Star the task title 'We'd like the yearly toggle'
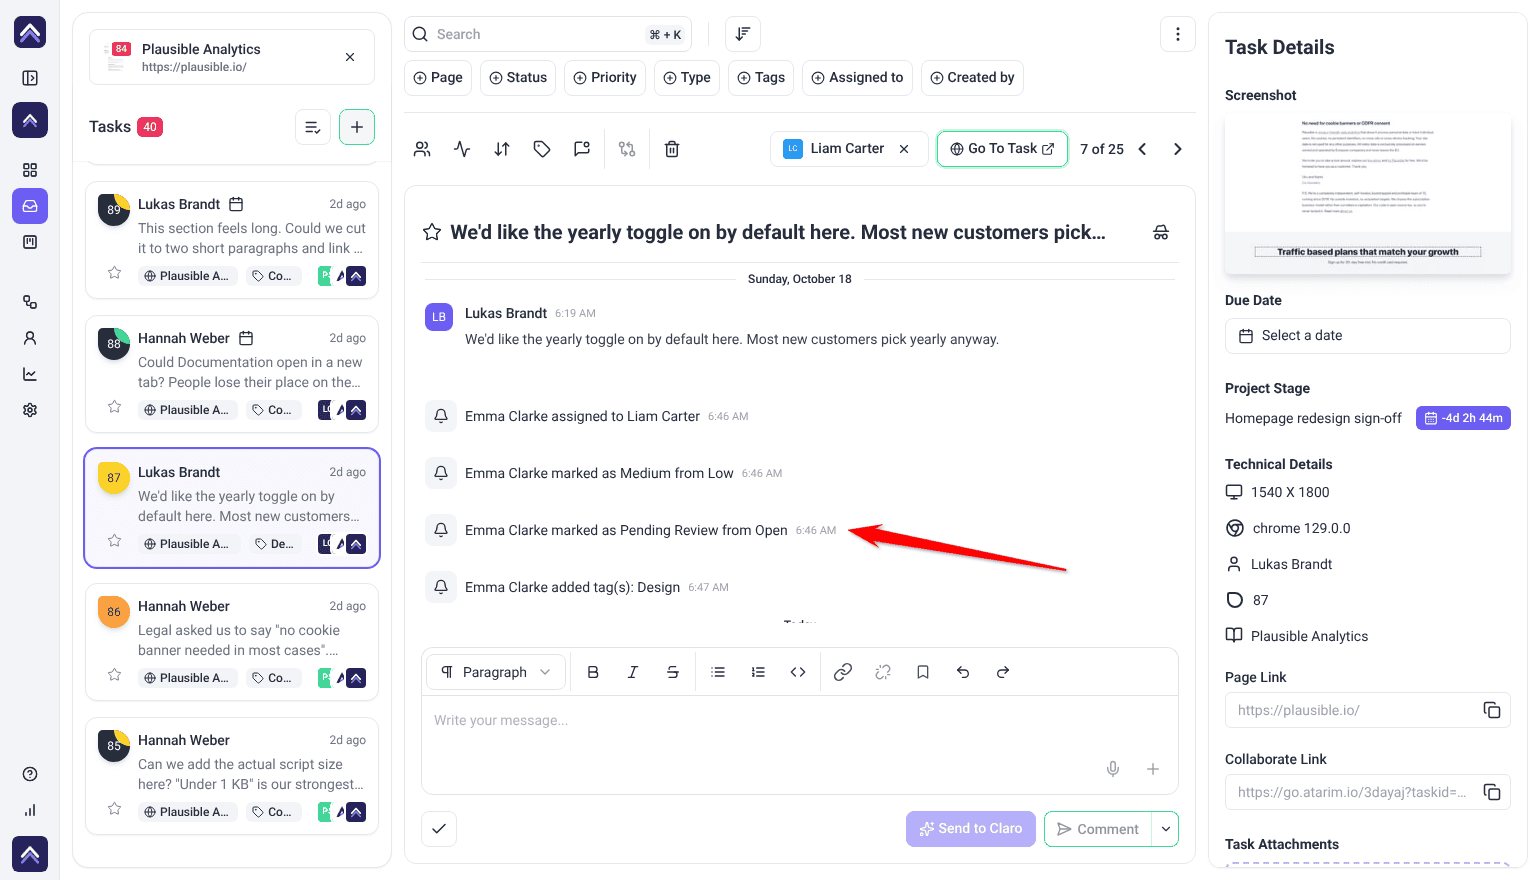Image resolution: width=1540 pixels, height=880 pixels. pyautogui.click(x=432, y=232)
